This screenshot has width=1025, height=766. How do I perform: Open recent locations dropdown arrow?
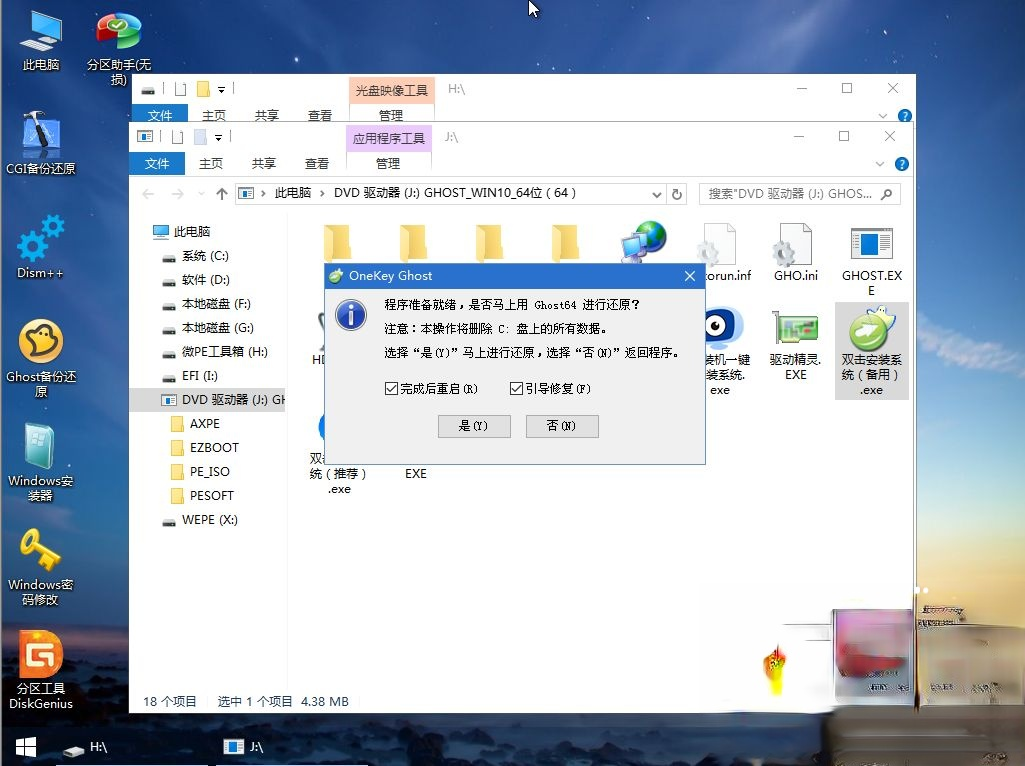coord(201,194)
